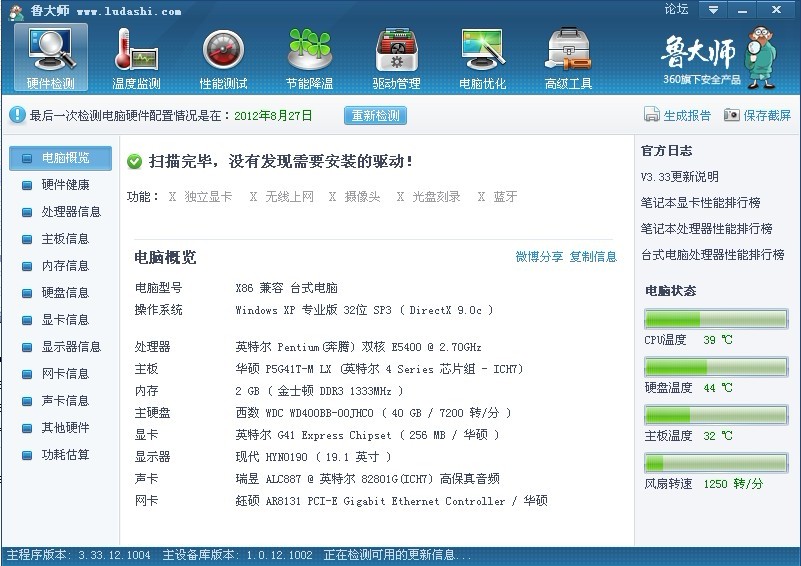Image resolution: width=801 pixels, height=566 pixels.
Task: Open 台式电脑处理器性能排行榜 link
Action: [x=713, y=255]
